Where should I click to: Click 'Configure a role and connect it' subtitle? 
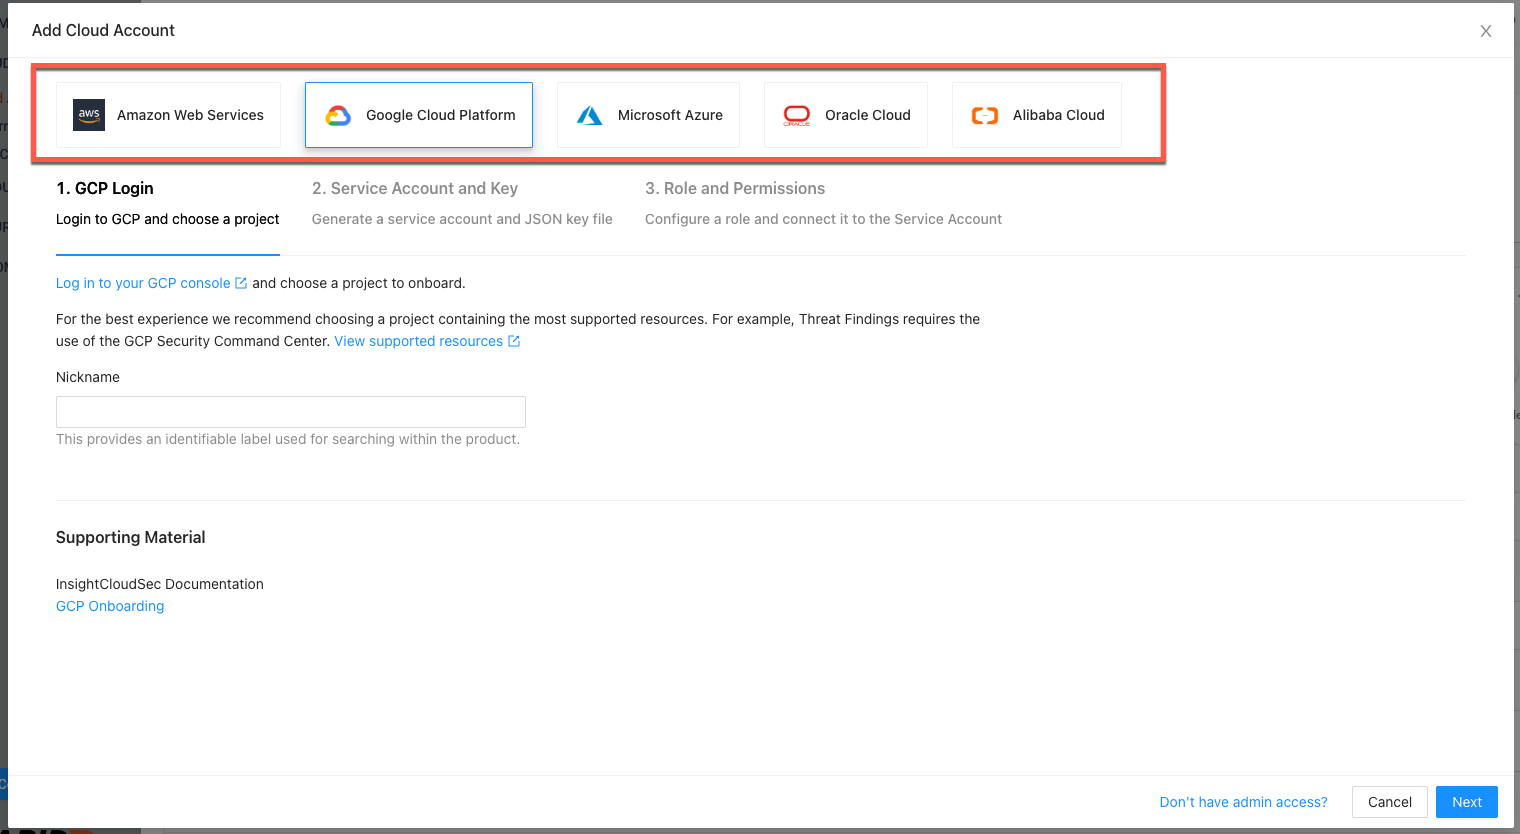click(823, 219)
